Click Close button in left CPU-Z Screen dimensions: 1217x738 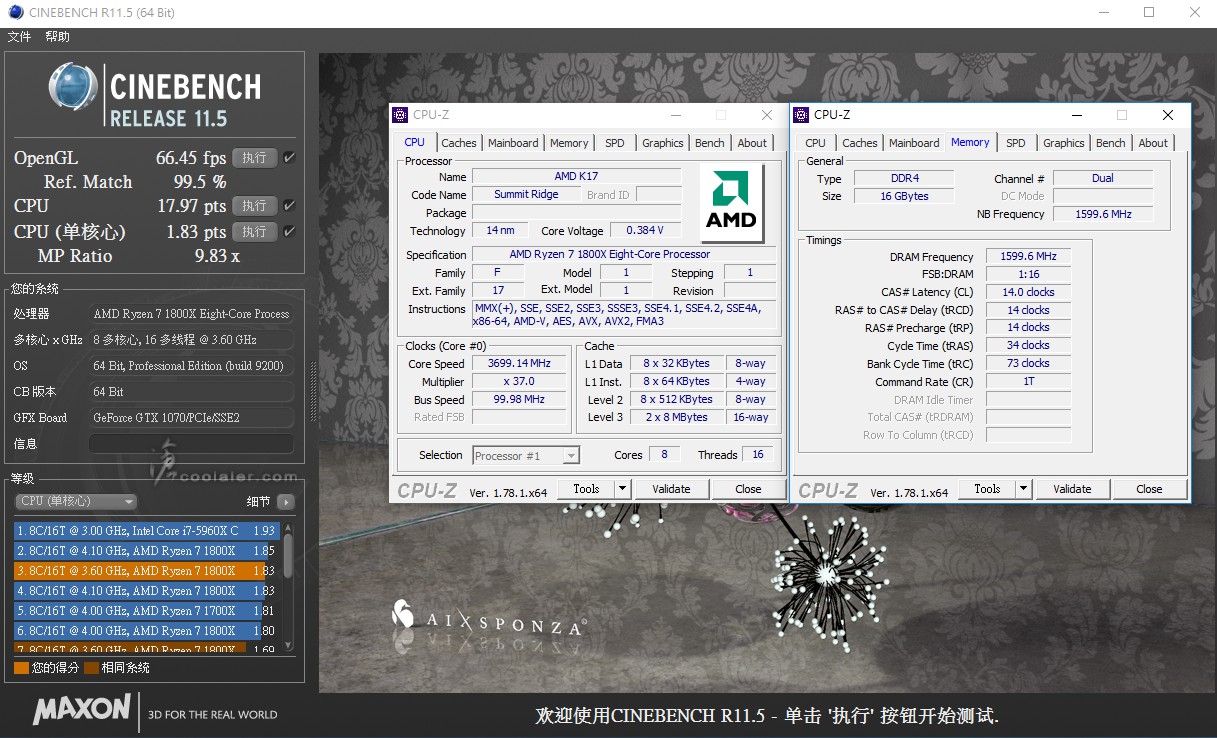coord(748,489)
